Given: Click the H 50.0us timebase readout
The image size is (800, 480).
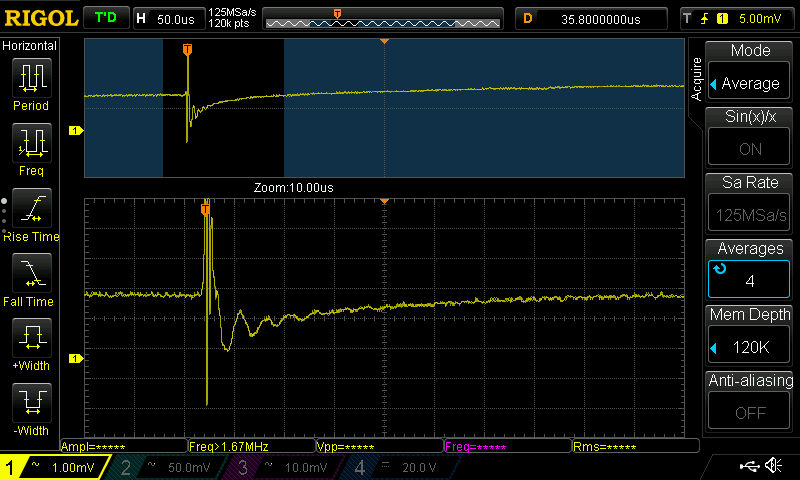Looking at the screenshot, I should point(169,19).
